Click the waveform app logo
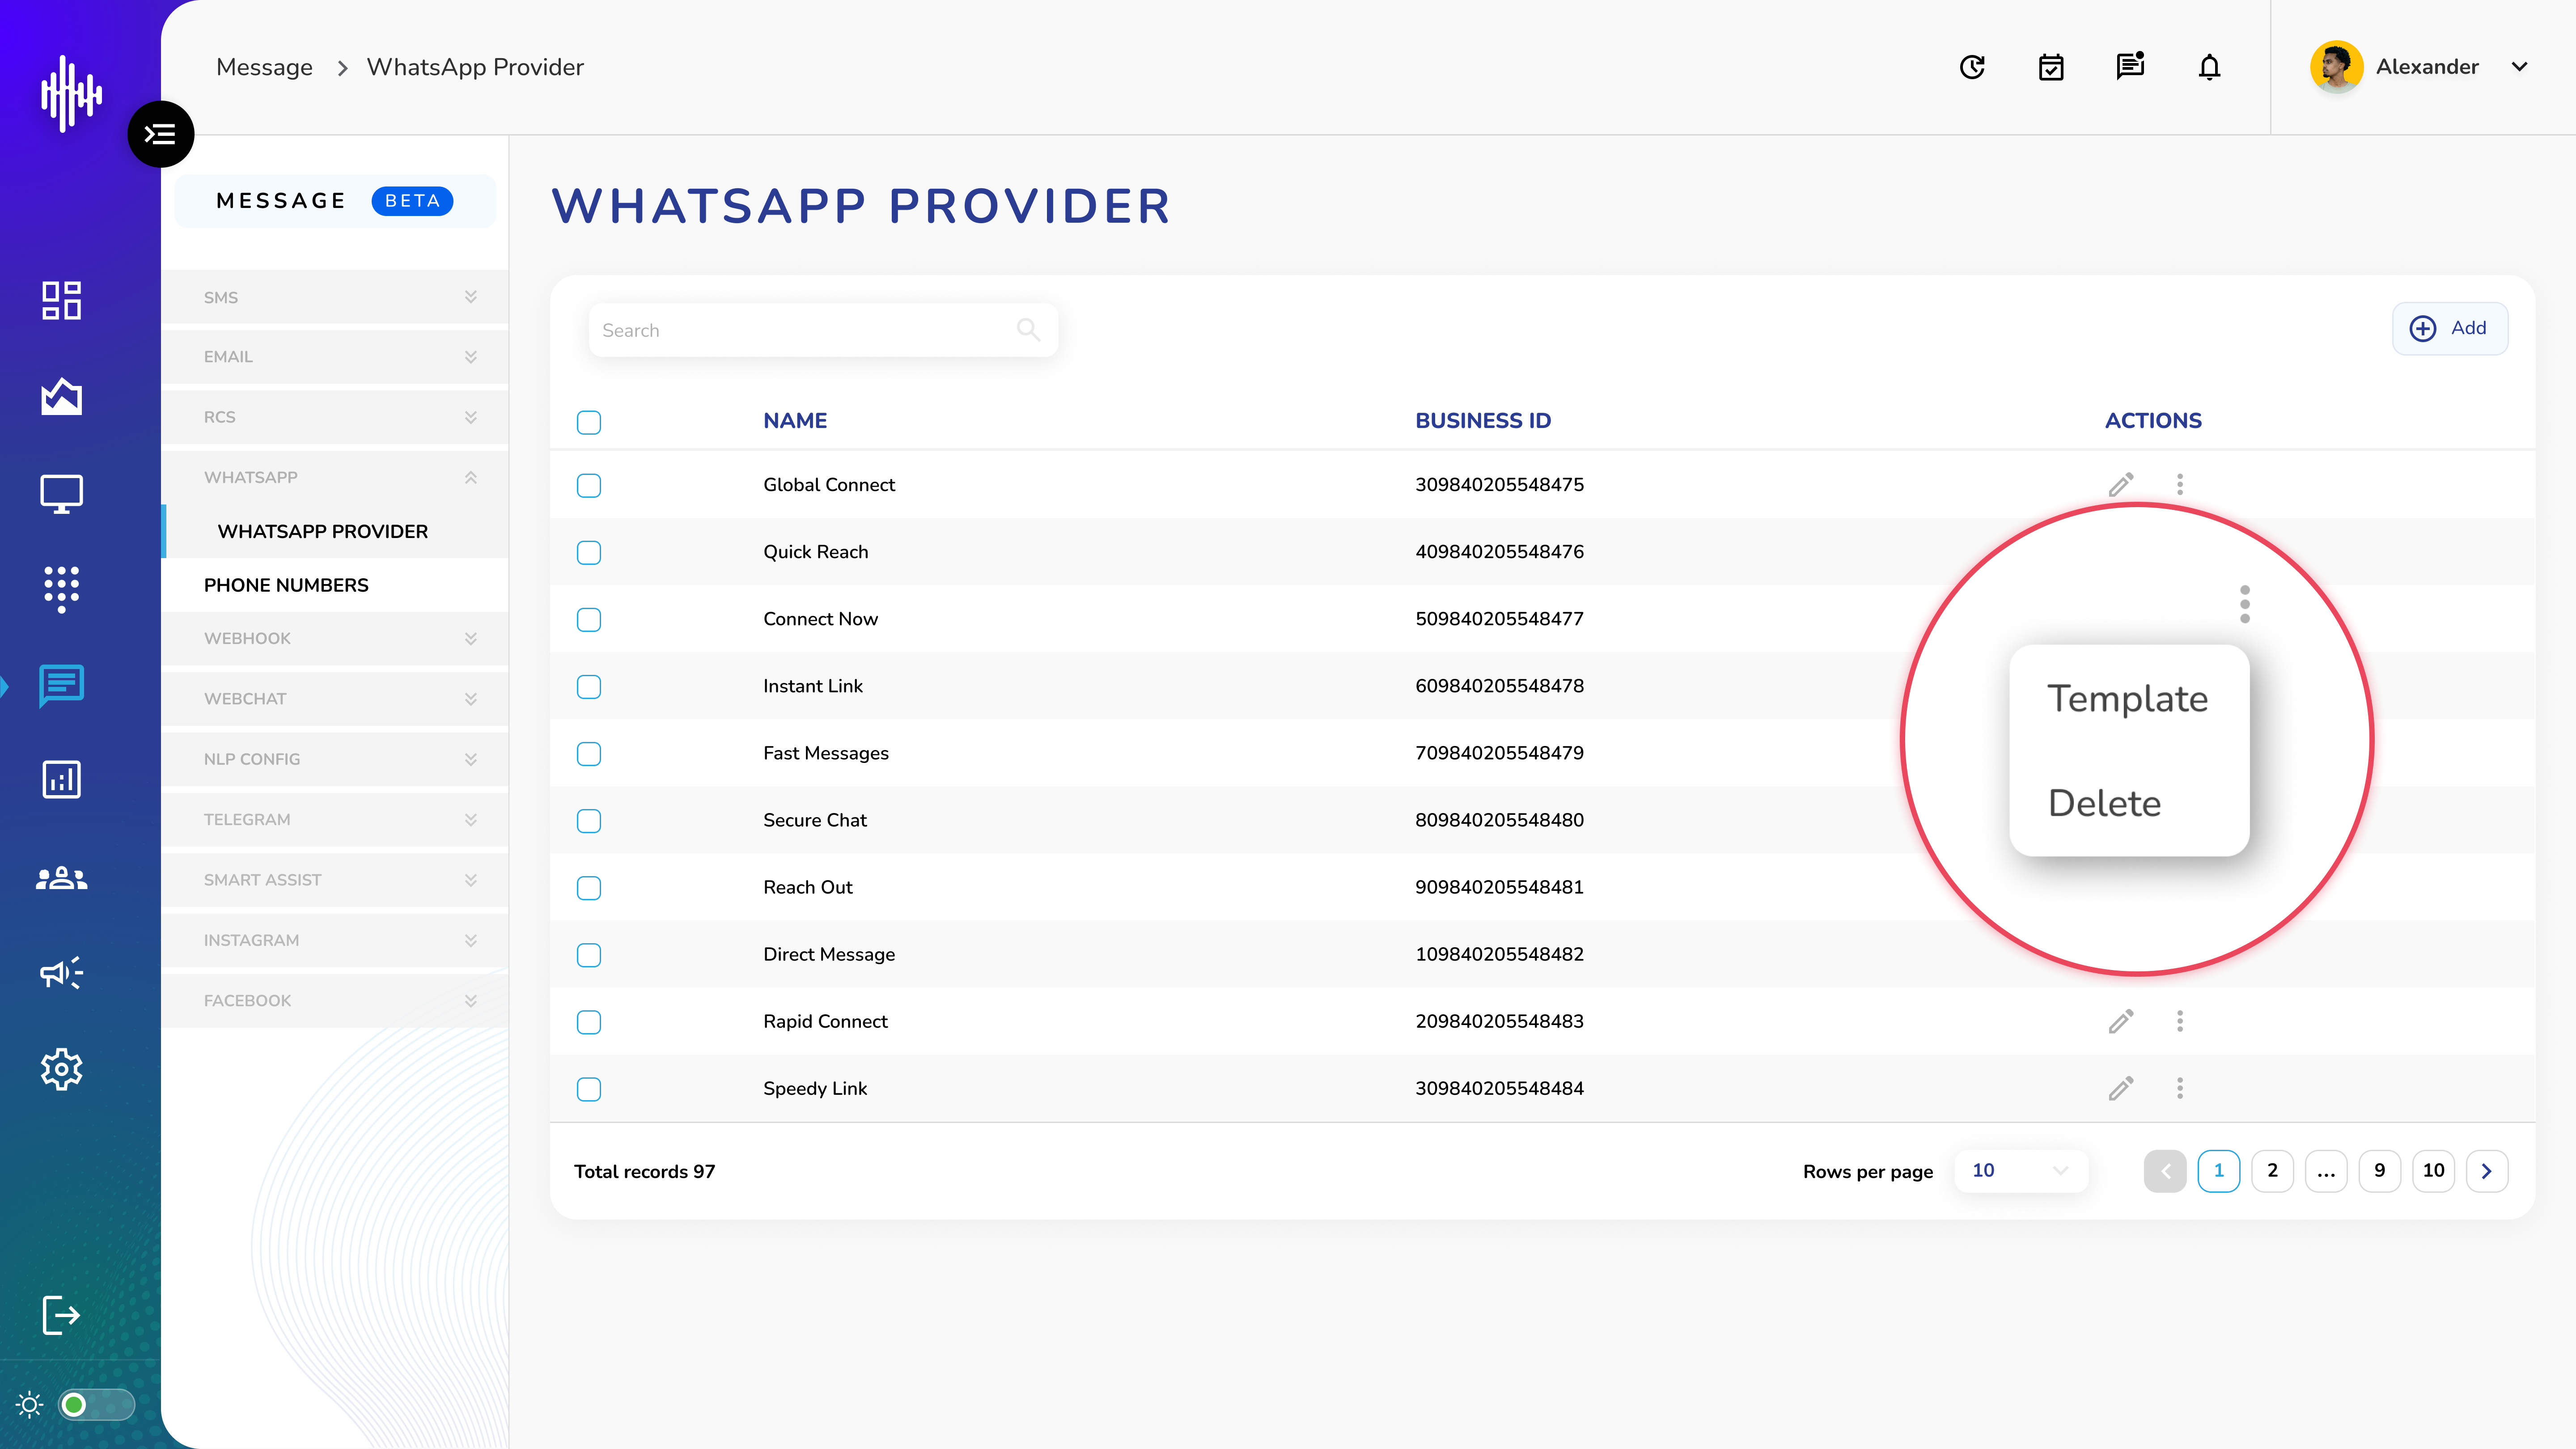 71,93
